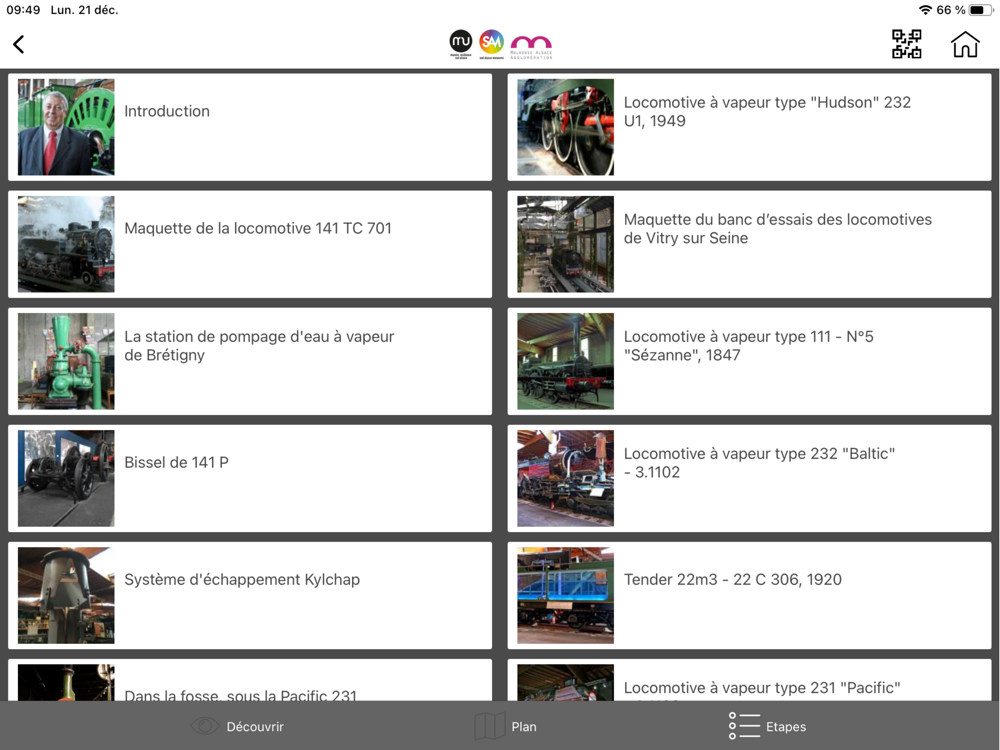This screenshot has width=1000, height=750.
Task: Tap the map icon for Plan
Action: (490, 726)
